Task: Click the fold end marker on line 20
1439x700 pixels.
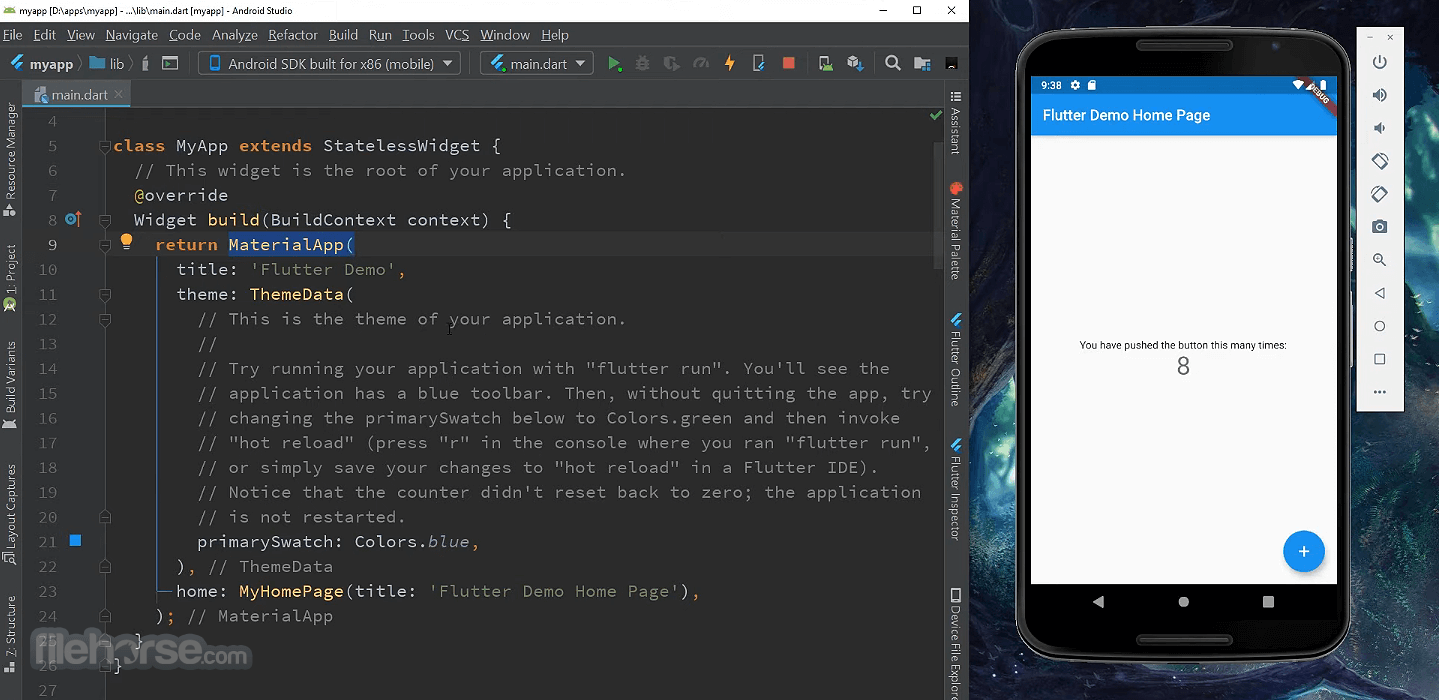Action: point(105,517)
